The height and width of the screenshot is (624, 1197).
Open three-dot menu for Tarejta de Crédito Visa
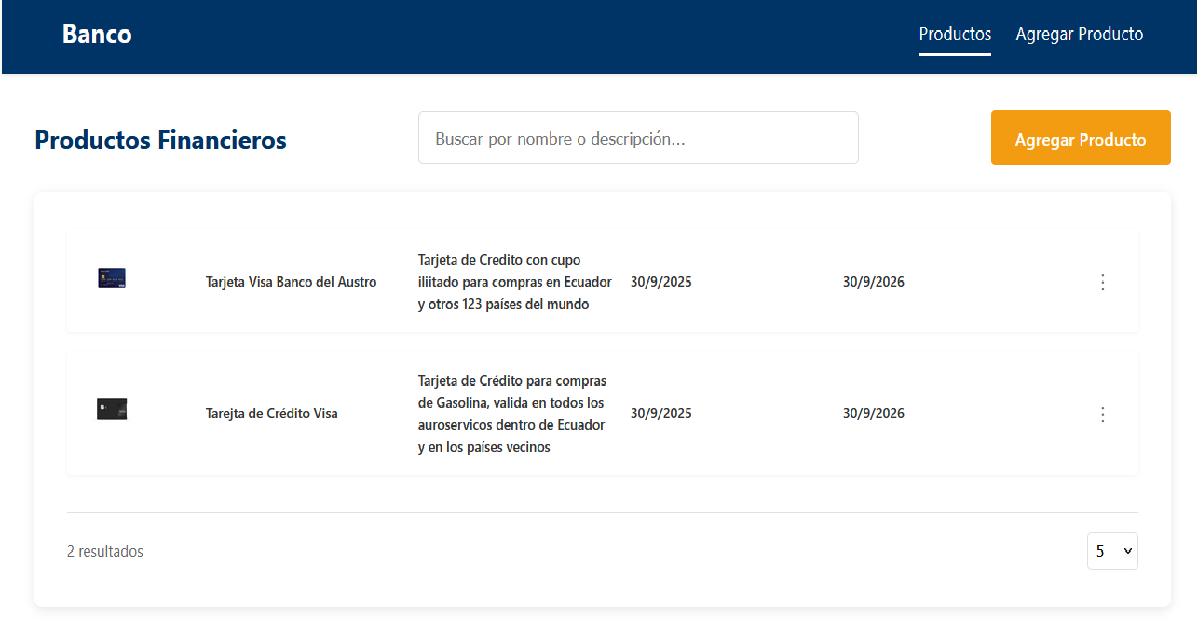pos(1102,414)
